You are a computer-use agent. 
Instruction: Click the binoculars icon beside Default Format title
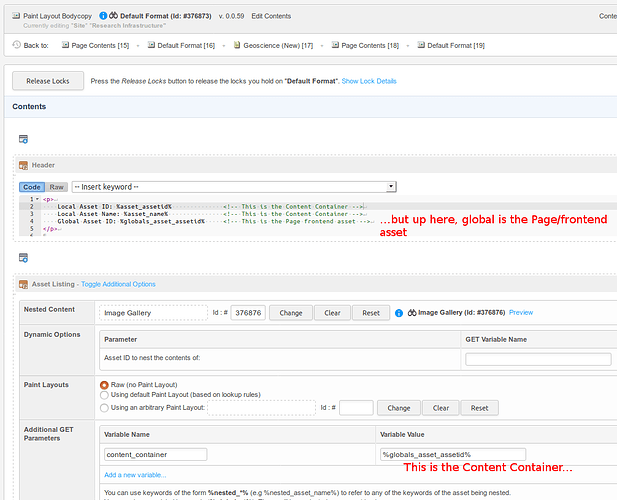(112, 16)
